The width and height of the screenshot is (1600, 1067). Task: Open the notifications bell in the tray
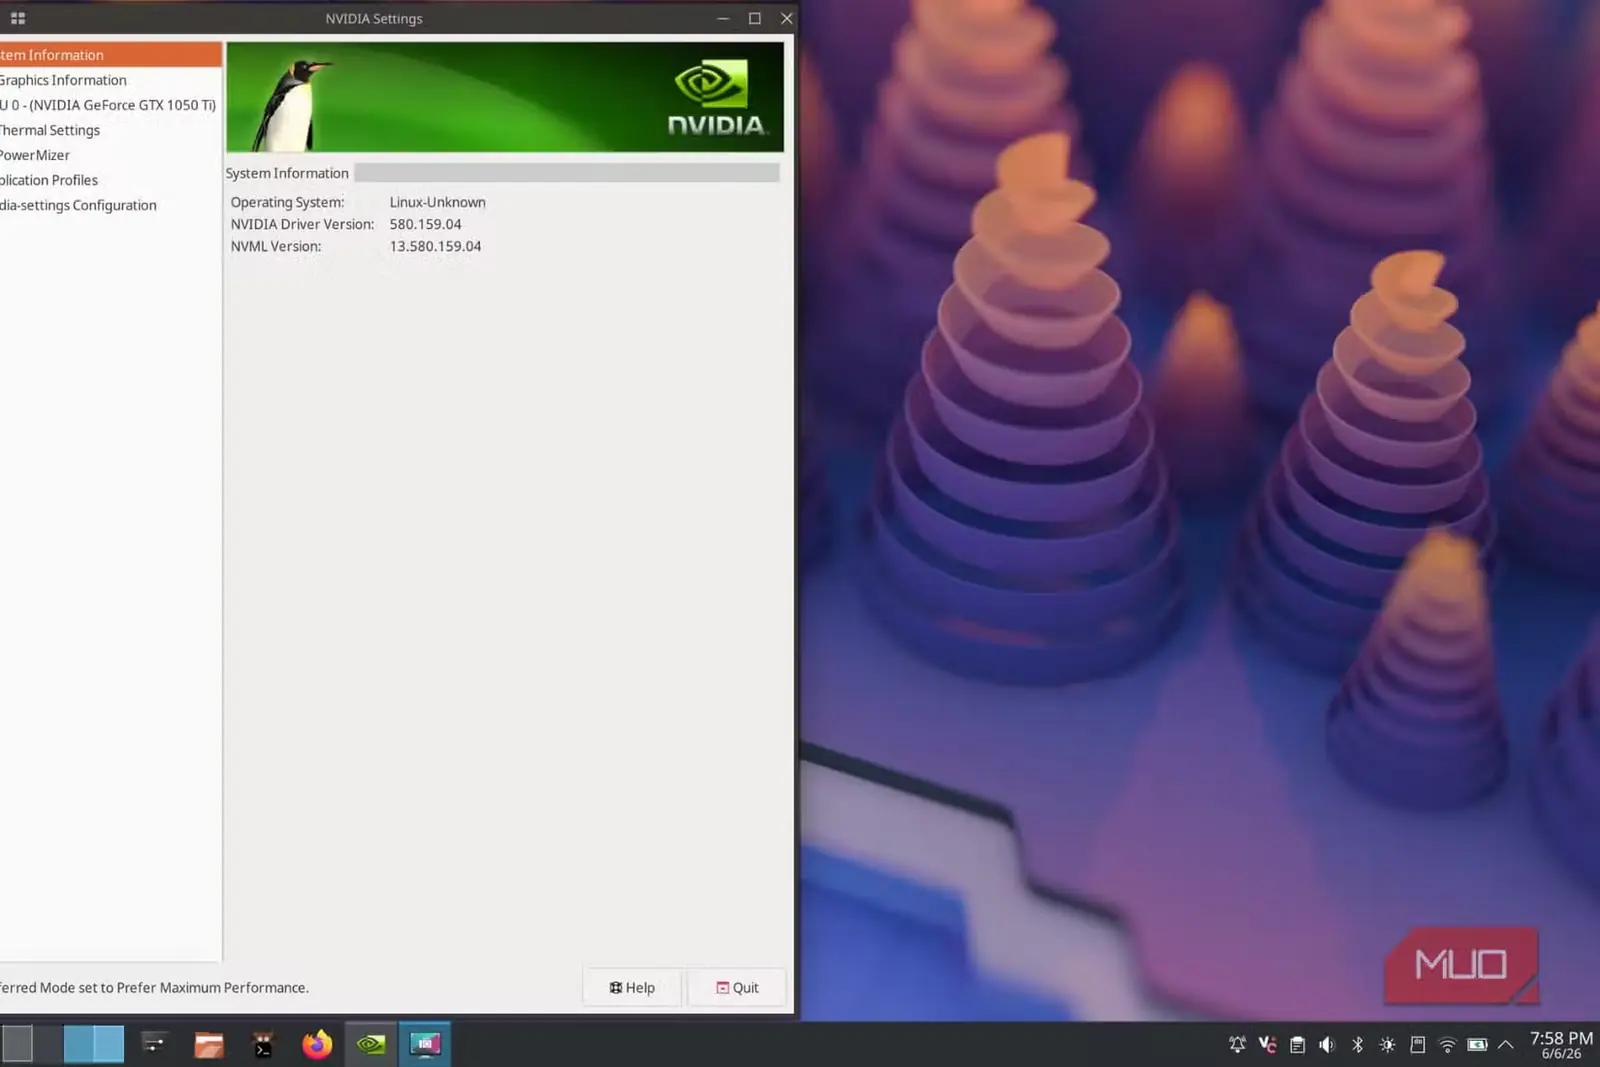coord(1237,1045)
